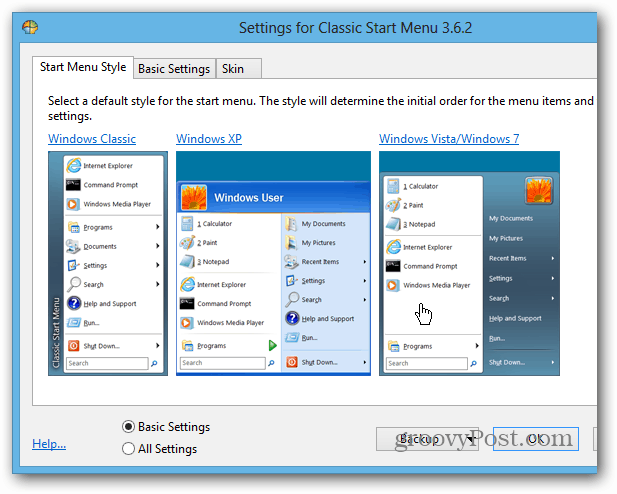Open the Help... link
The image size is (617, 494).
coord(49,444)
